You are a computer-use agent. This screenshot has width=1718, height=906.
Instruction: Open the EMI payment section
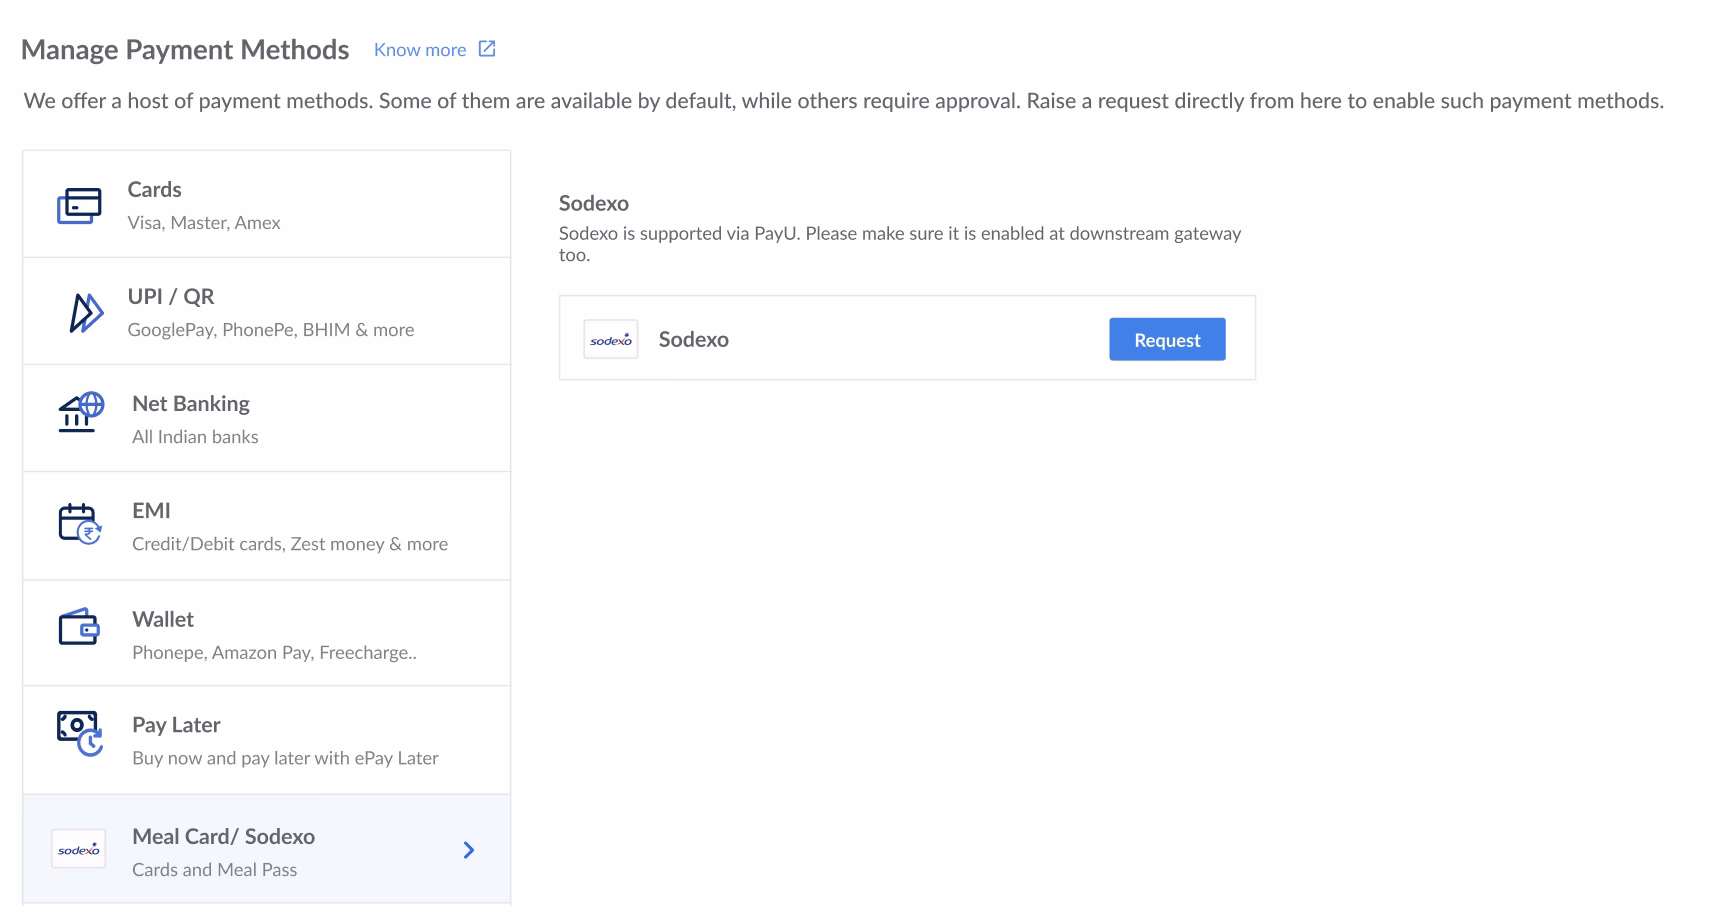267,526
